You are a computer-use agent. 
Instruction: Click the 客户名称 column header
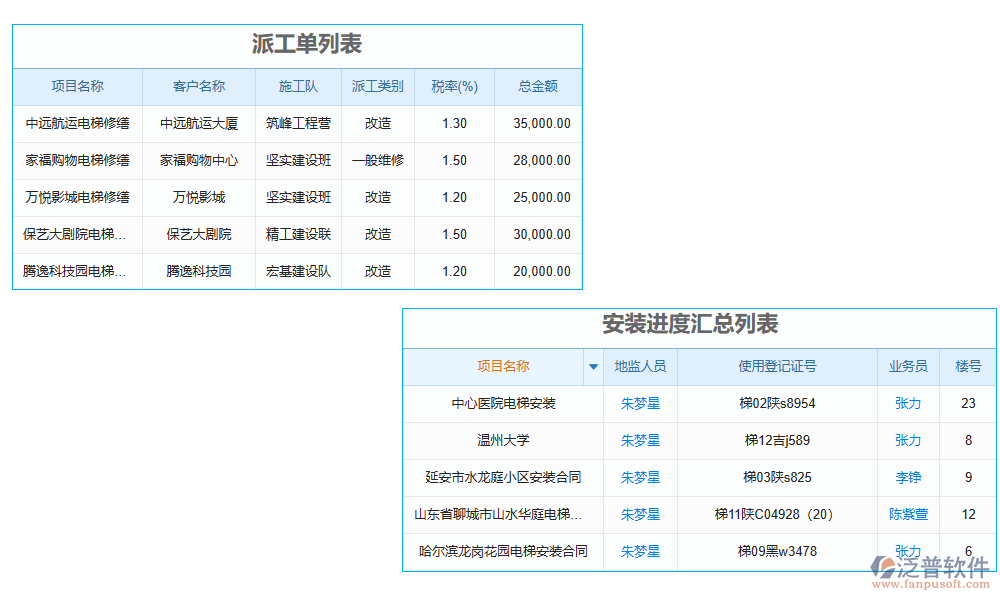pyautogui.click(x=199, y=87)
